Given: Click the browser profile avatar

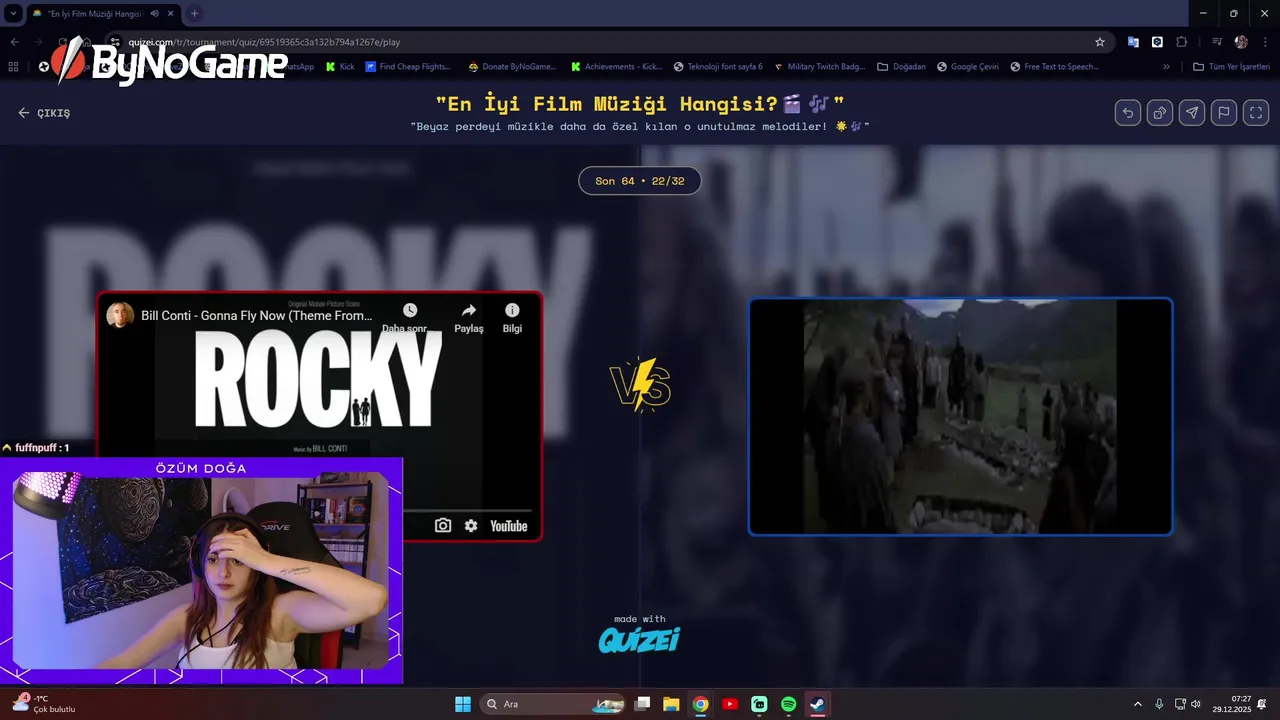Looking at the screenshot, I should pos(1241,42).
